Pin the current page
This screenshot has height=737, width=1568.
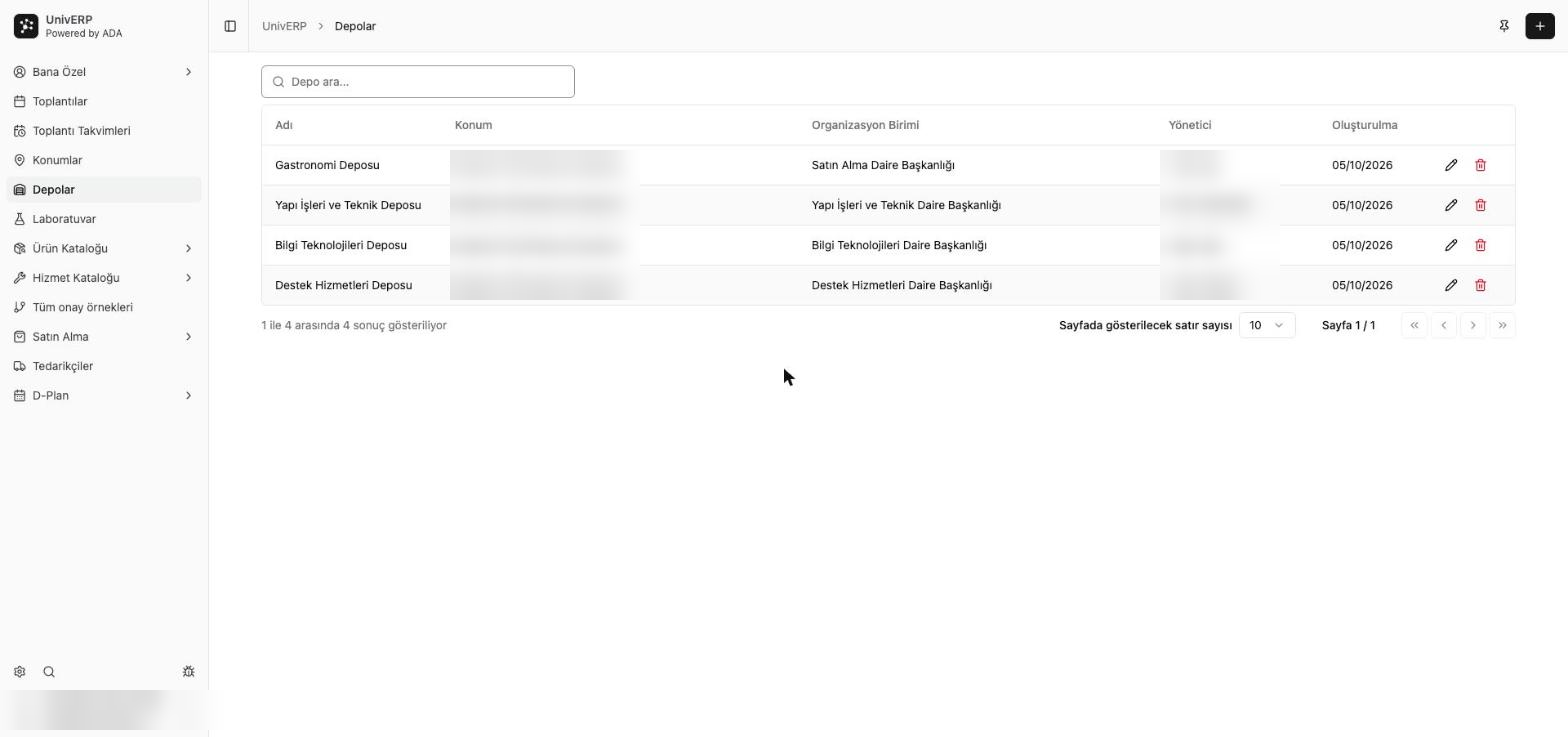coord(1504,26)
